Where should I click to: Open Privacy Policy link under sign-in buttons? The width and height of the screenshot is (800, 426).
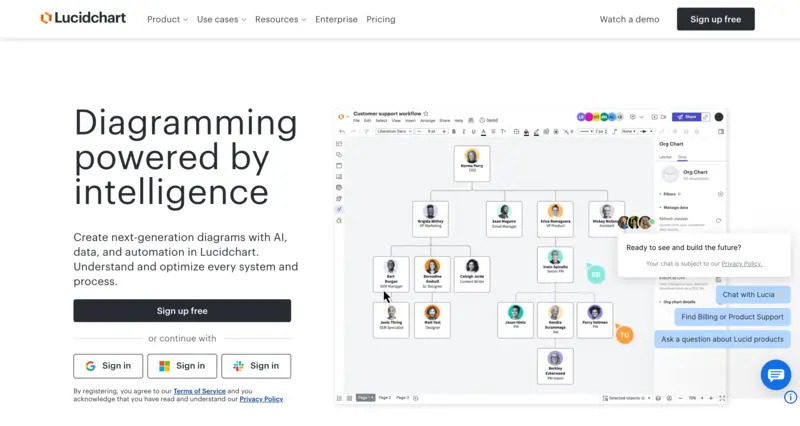point(261,399)
